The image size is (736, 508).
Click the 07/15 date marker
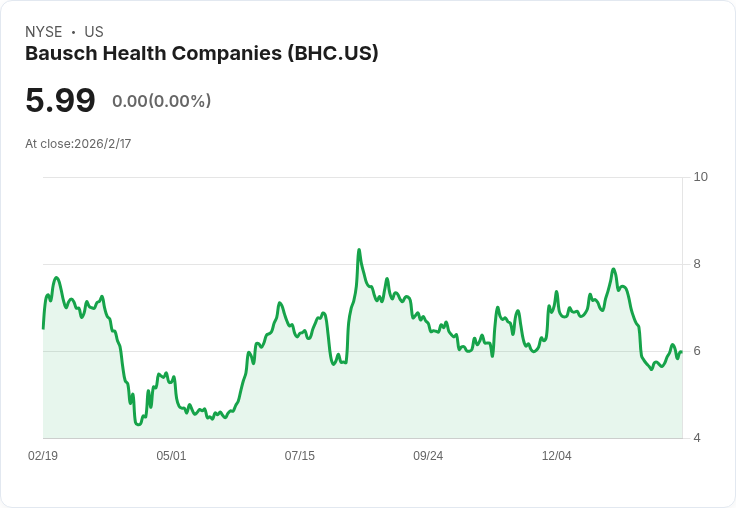tap(299, 456)
